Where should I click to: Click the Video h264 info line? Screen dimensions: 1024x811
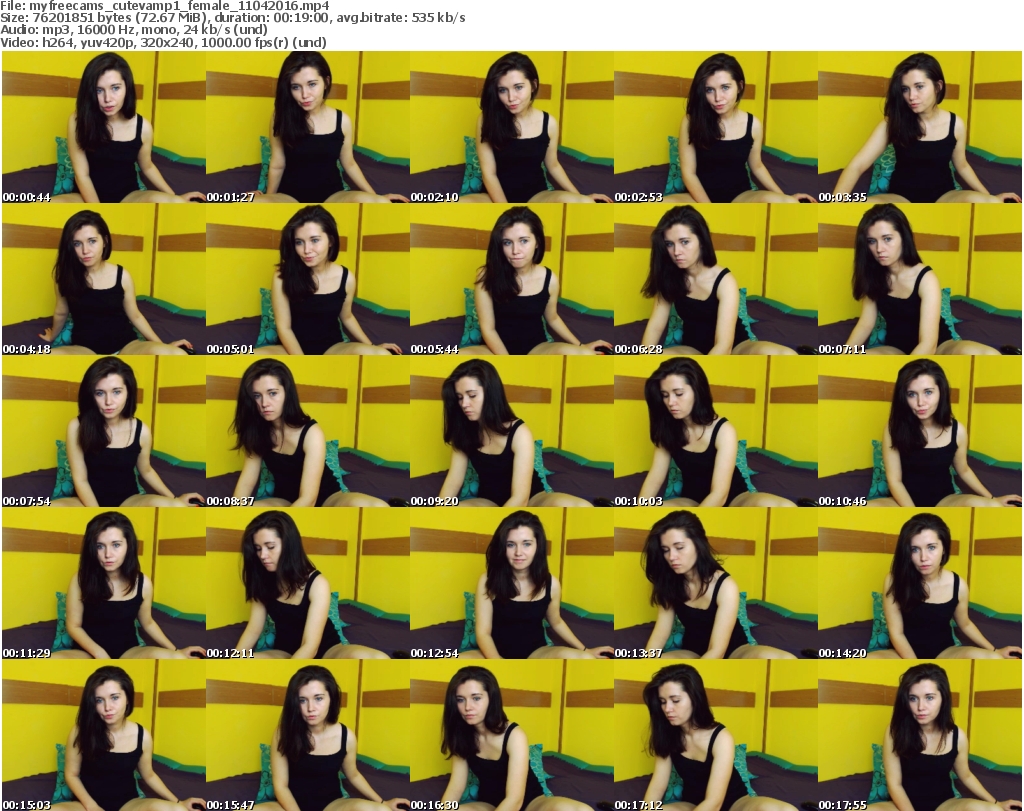pyautogui.click(x=165, y=43)
